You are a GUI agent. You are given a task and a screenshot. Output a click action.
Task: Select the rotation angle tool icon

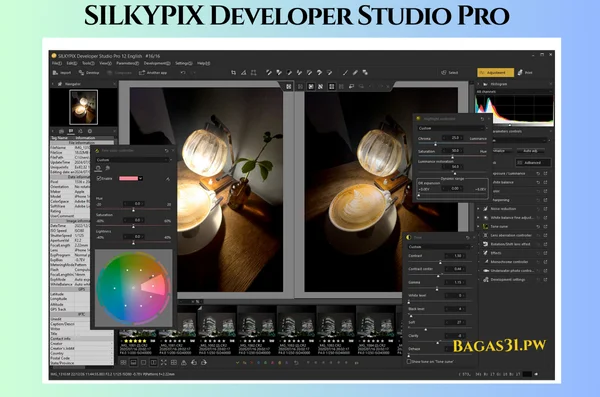click(243, 73)
